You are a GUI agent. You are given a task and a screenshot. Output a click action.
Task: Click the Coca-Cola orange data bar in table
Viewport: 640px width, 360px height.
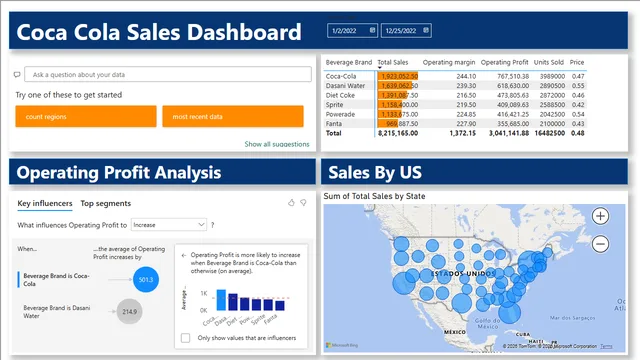[x=398, y=76]
